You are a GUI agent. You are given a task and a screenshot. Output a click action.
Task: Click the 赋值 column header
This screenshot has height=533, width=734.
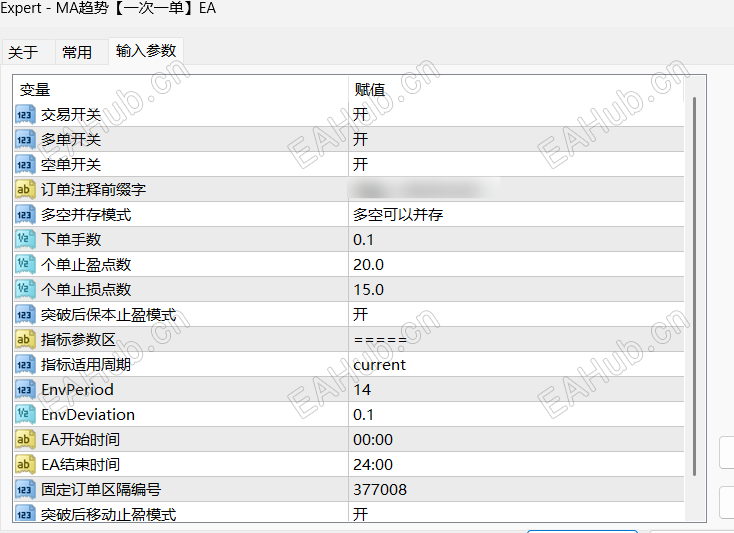(x=516, y=89)
